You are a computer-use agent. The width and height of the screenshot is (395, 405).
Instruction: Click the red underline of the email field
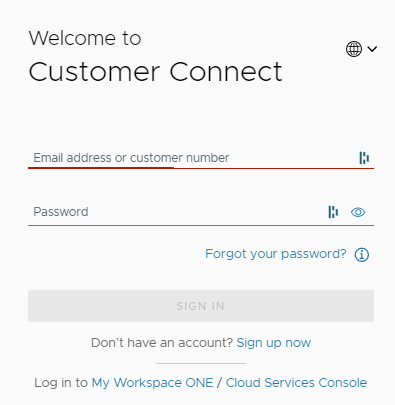[201, 168]
